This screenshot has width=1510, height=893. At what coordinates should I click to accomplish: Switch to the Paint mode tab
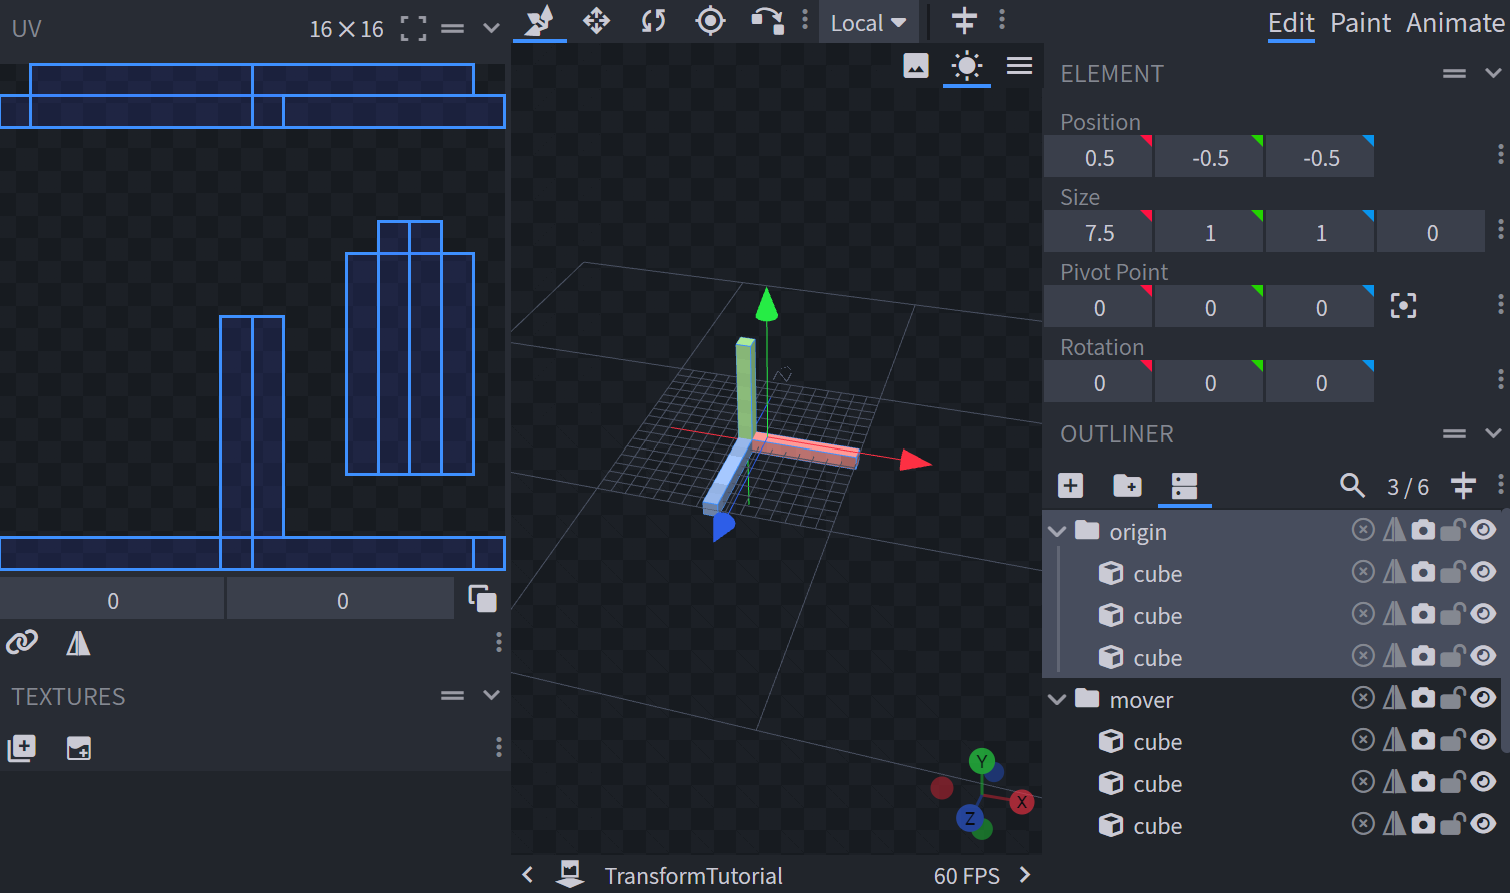point(1360,23)
